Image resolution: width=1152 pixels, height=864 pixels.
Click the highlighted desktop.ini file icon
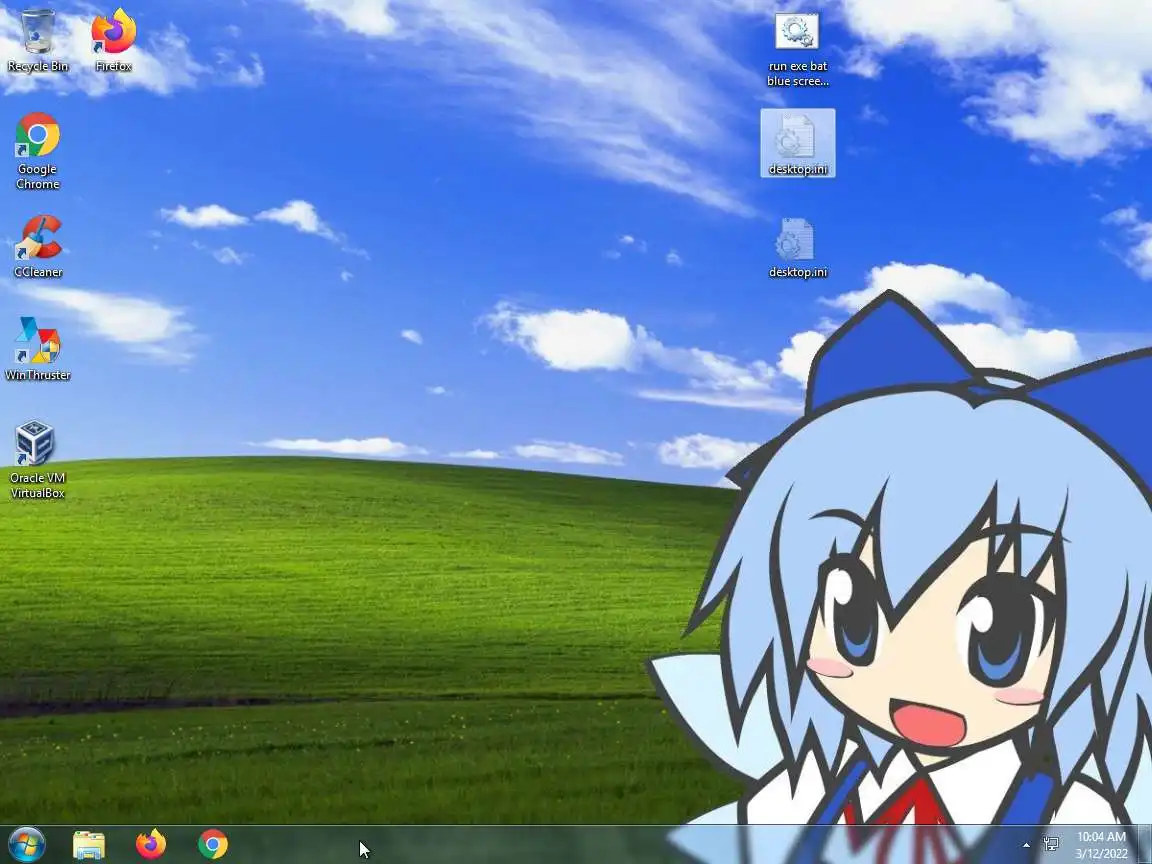pos(798,143)
